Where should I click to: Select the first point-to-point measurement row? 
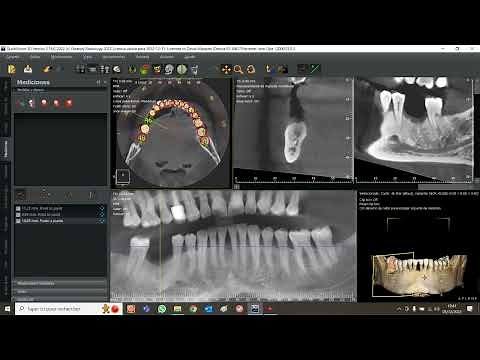(61, 208)
